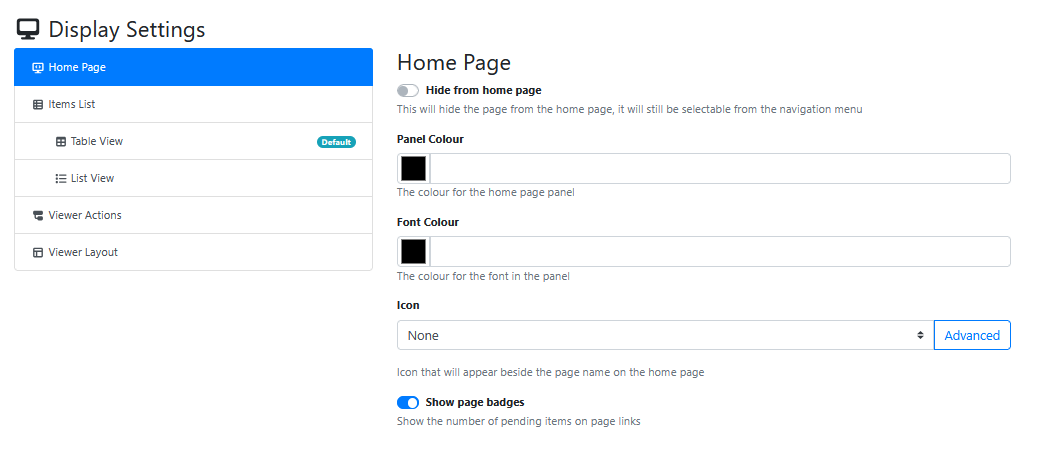
Task: Click the Icon select arrow indicator
Action: click(x=921, y=335)
